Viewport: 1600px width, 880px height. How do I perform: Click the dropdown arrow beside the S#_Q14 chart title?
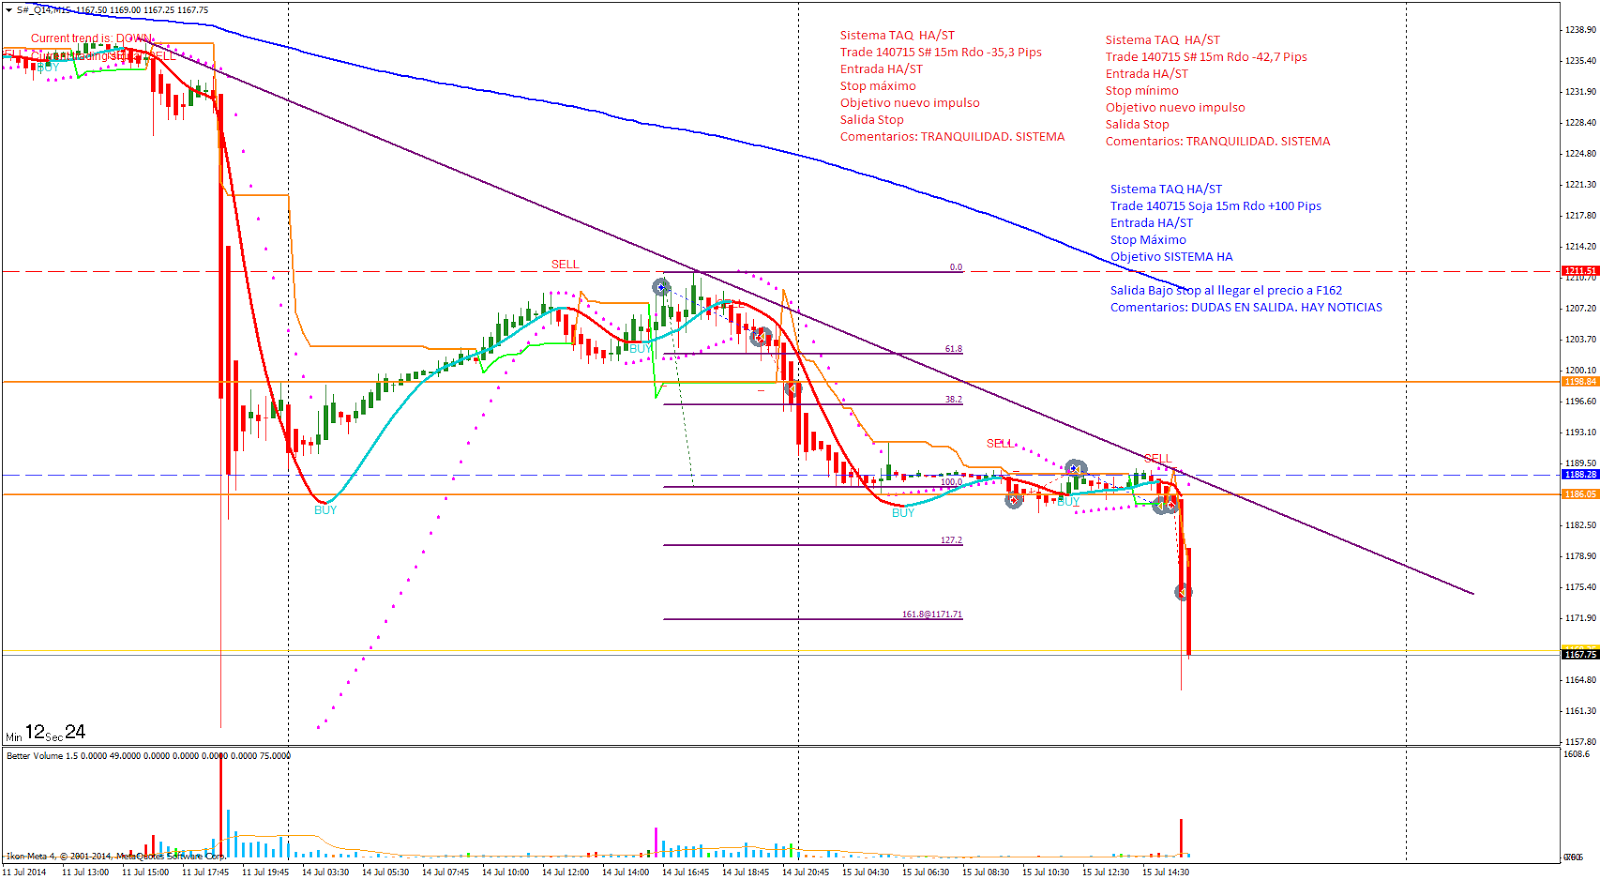pos(10,10)
